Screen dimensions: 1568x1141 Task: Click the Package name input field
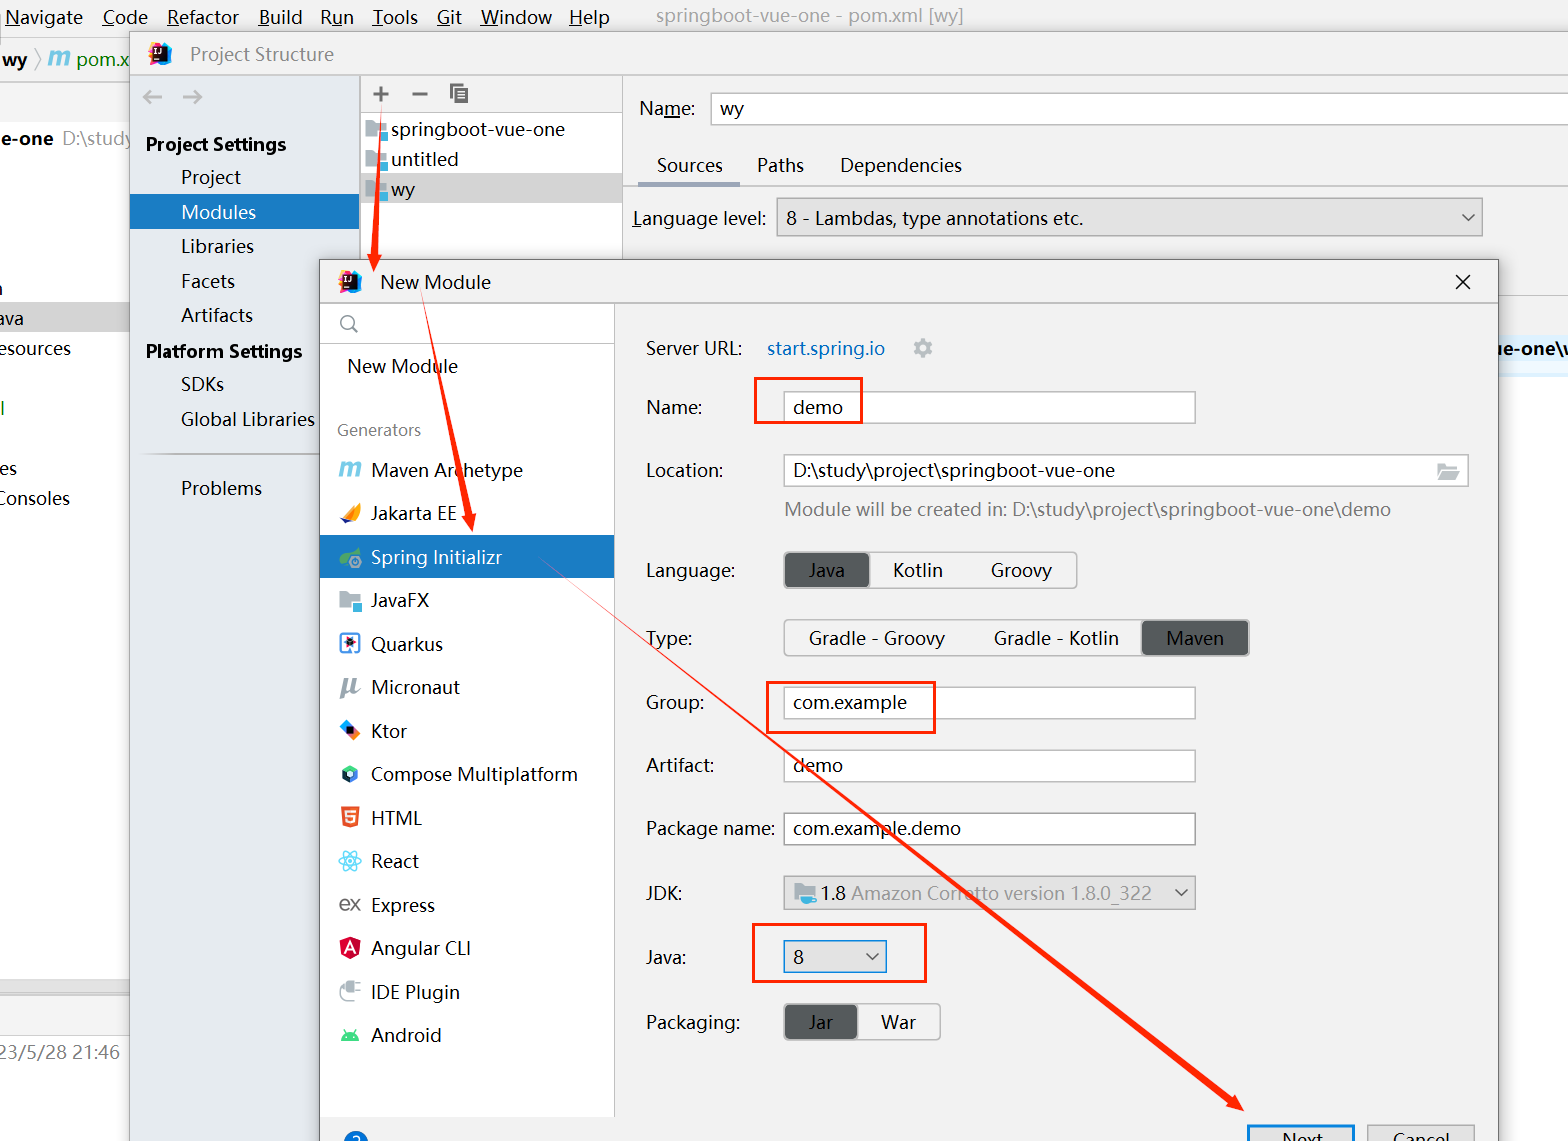989,828
